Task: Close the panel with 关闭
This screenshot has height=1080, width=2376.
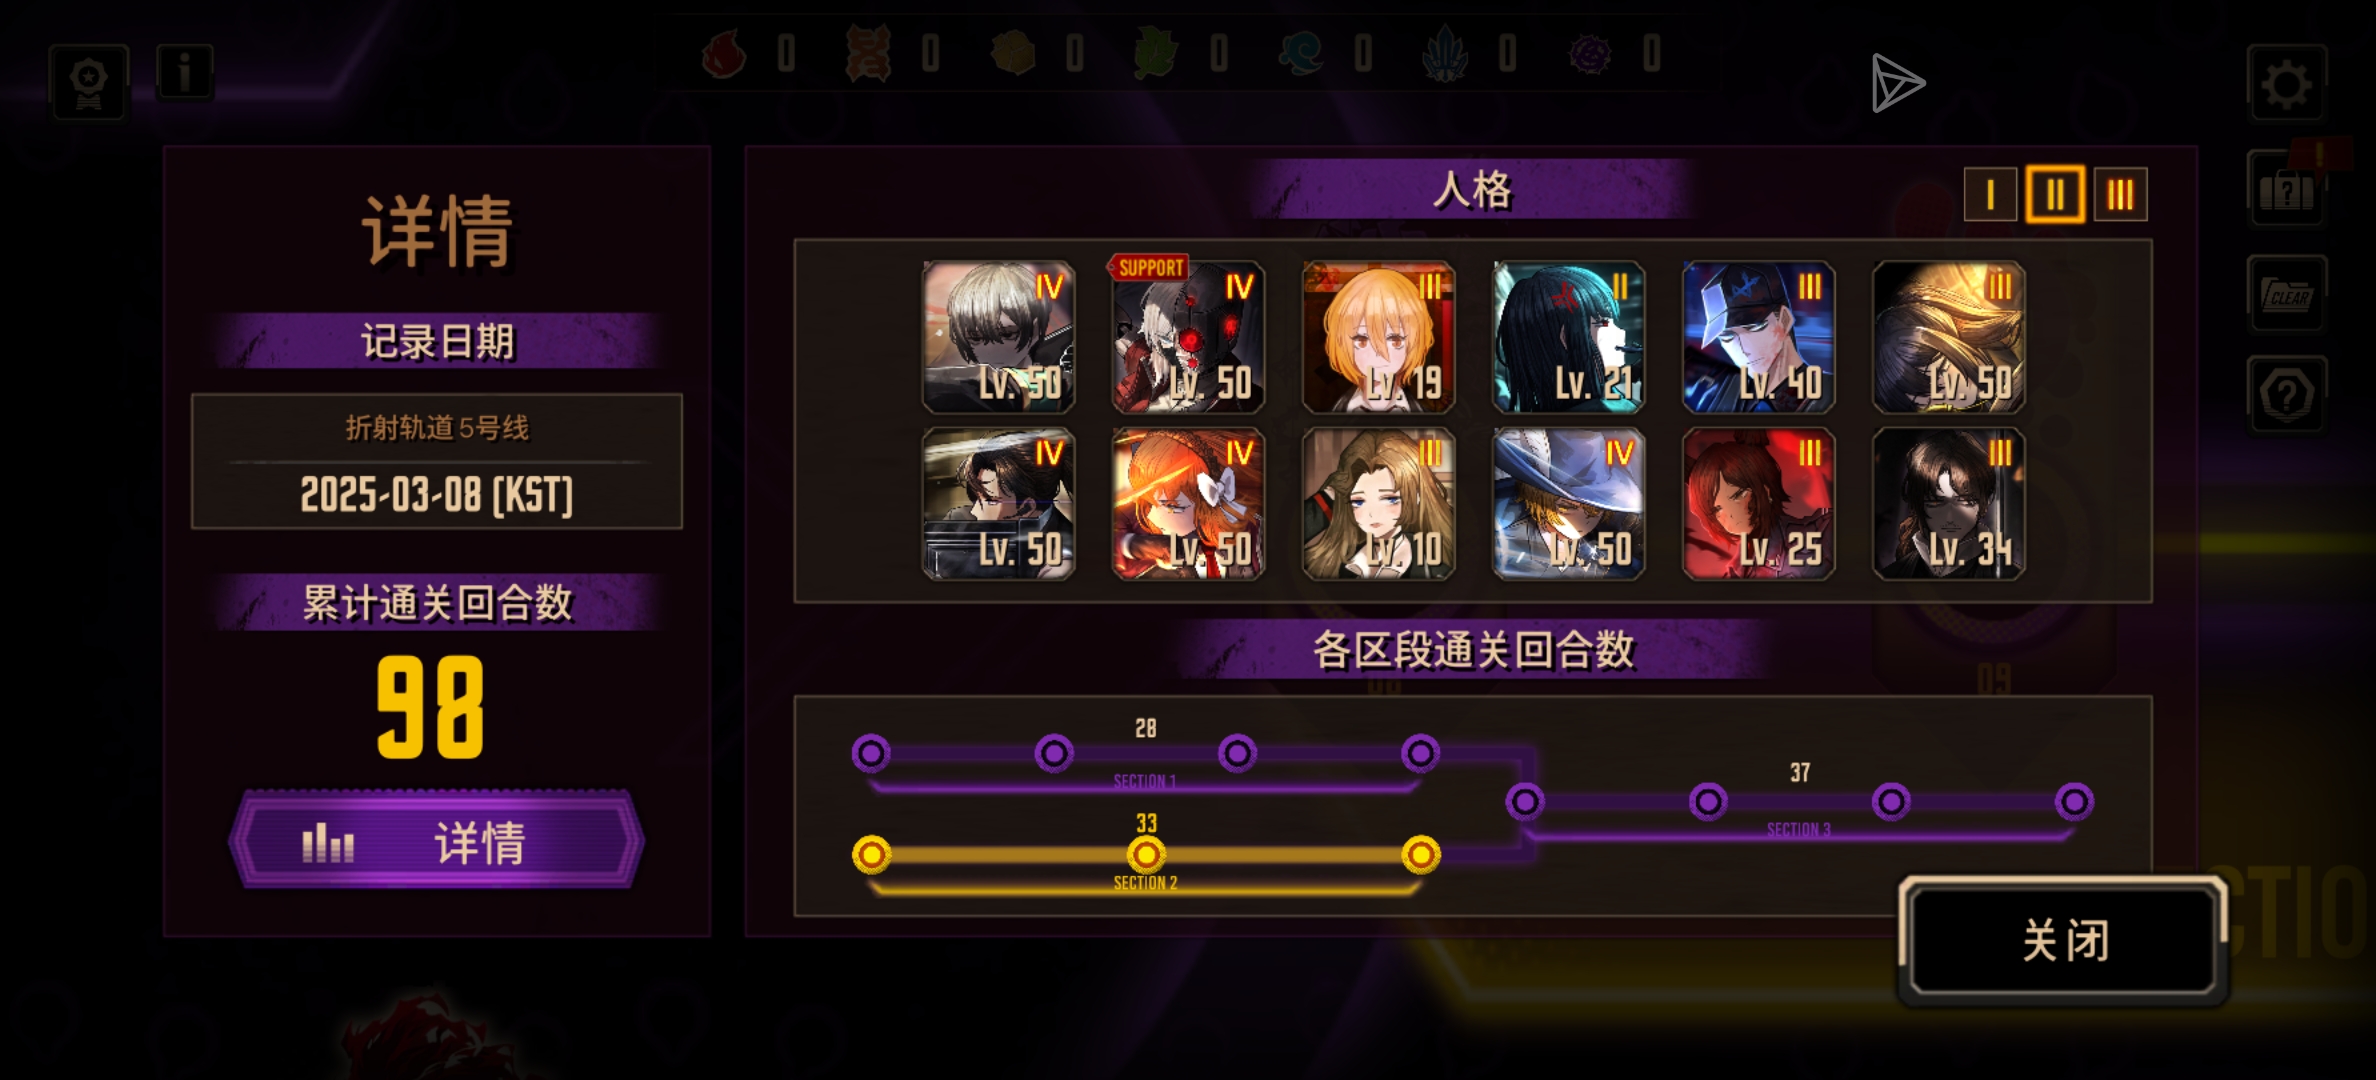Action: (x=2064, y=941)
